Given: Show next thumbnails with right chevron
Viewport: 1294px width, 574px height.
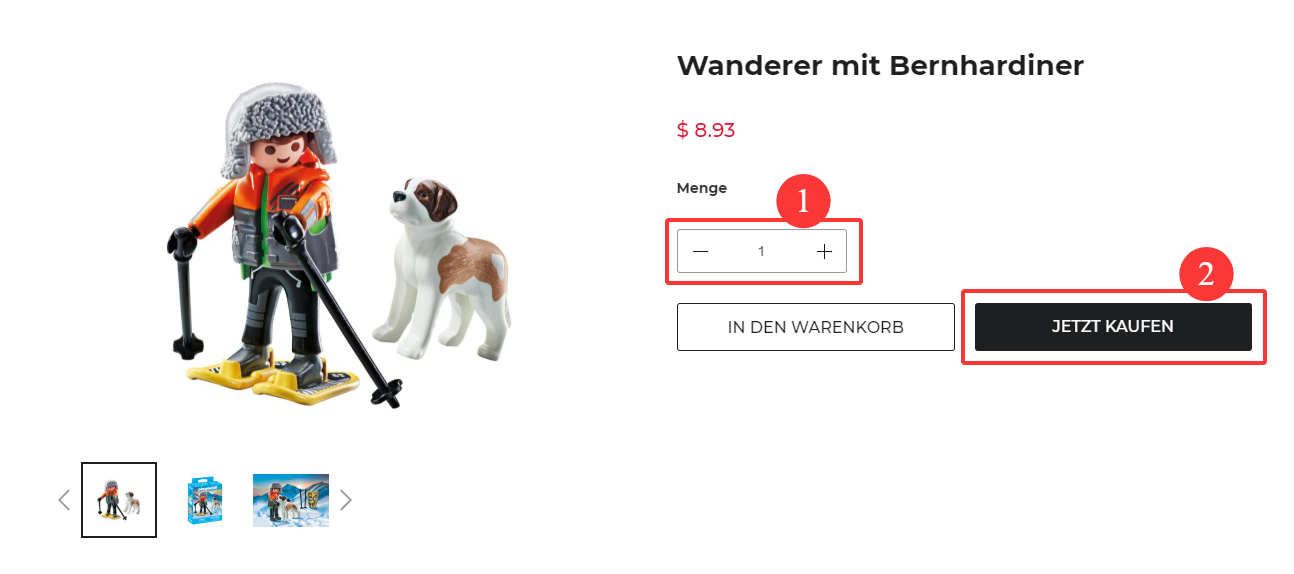Looking at the screenshot, I should tap(346, 500).
